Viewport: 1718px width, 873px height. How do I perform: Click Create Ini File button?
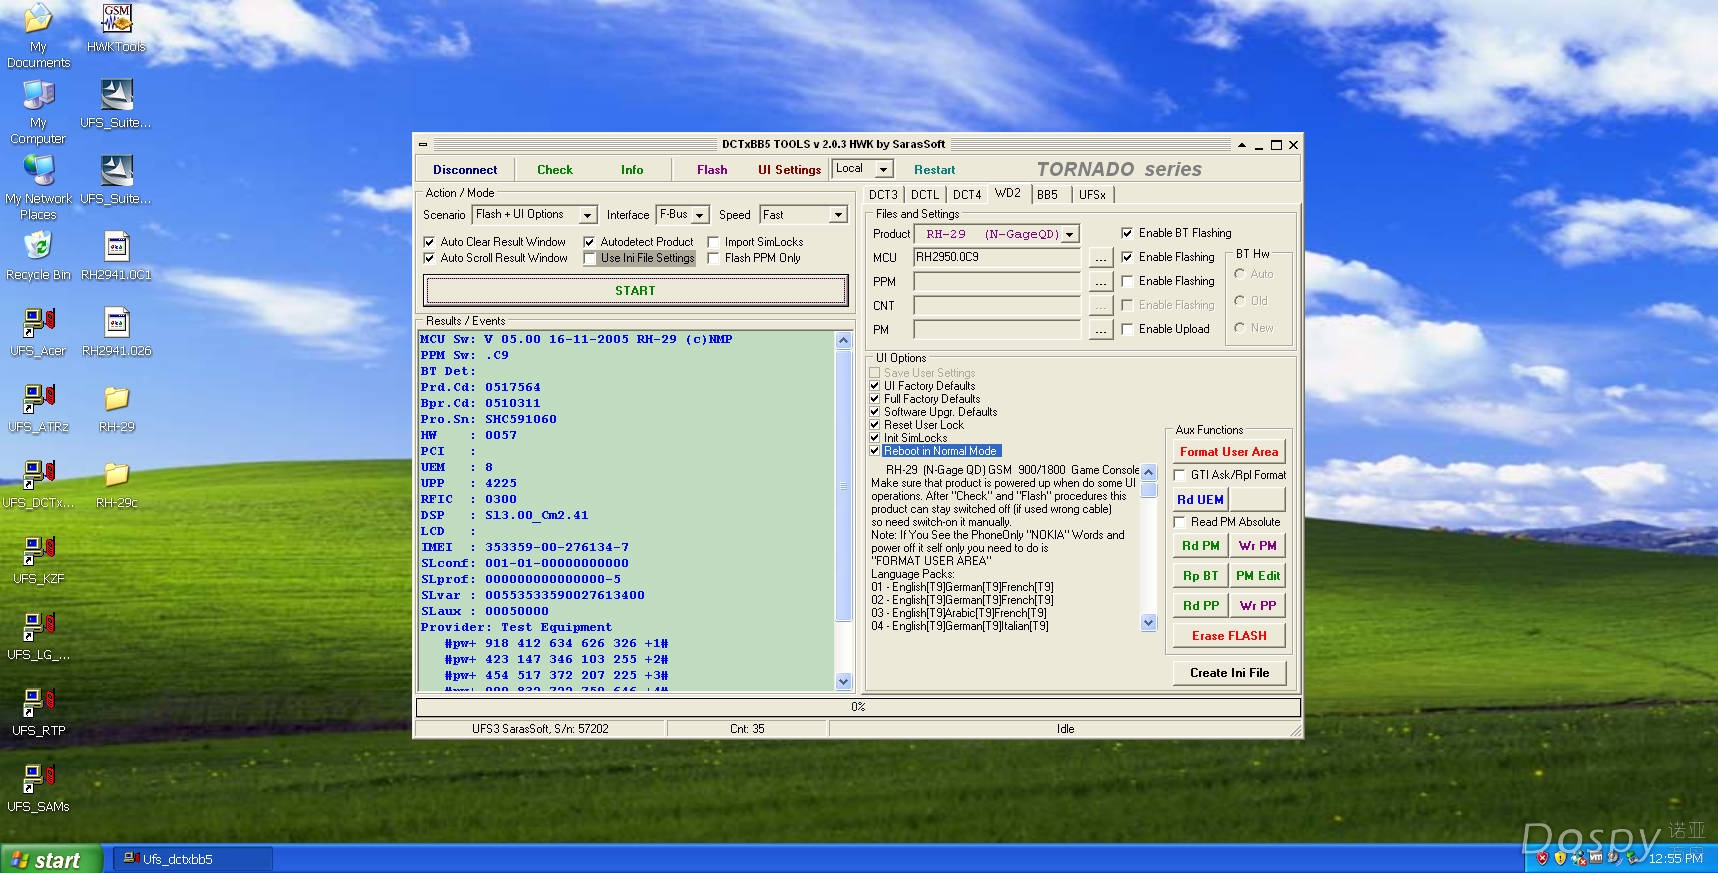1229,673
